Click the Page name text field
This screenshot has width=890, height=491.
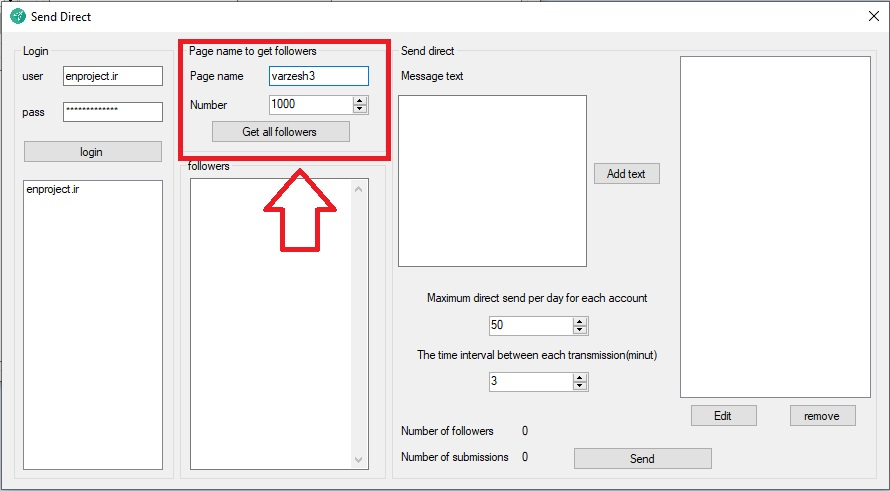coord(318,76)
